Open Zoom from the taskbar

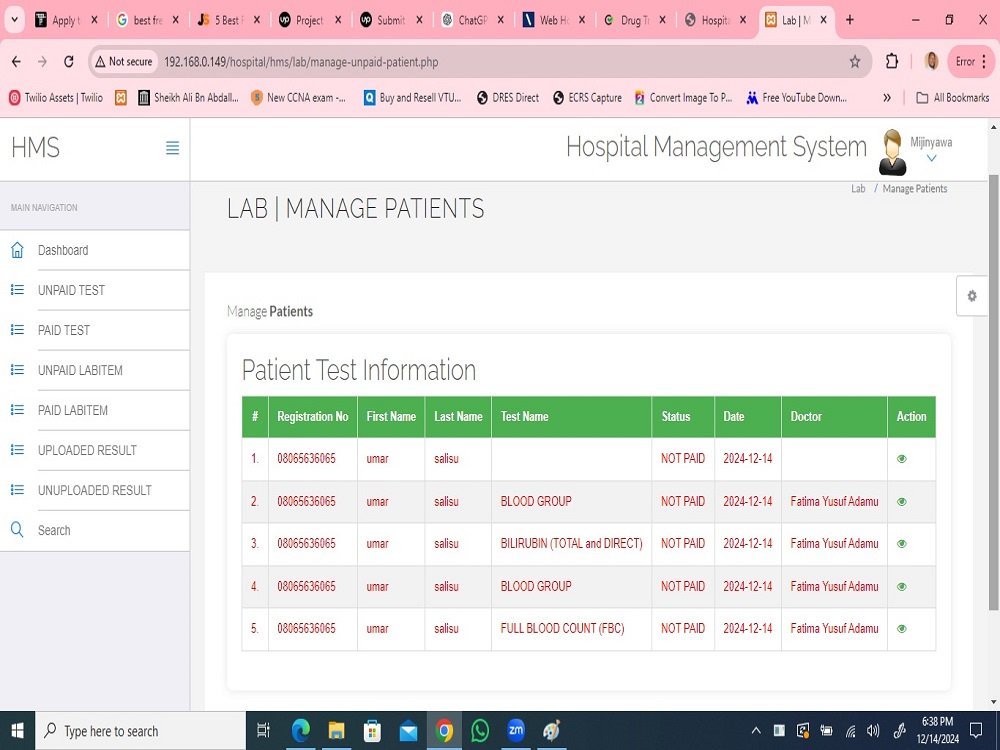point(515,731)
